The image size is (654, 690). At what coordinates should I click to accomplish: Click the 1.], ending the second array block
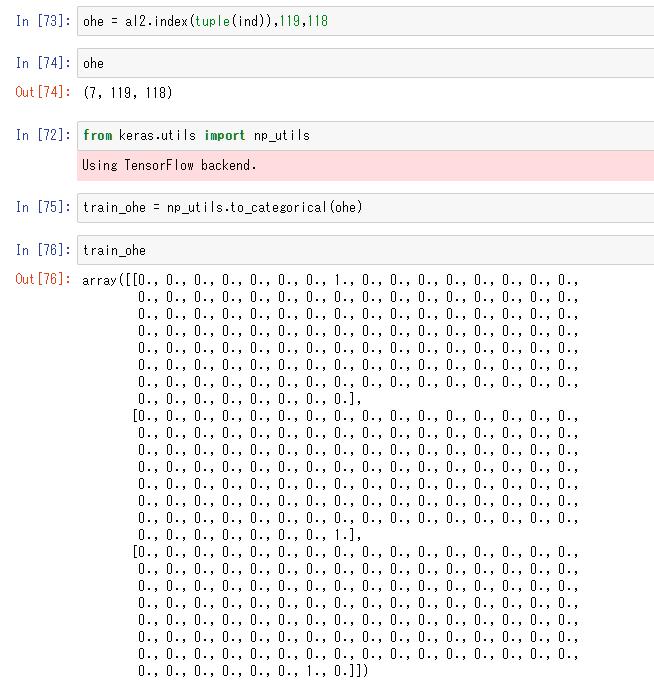point(348,535)
